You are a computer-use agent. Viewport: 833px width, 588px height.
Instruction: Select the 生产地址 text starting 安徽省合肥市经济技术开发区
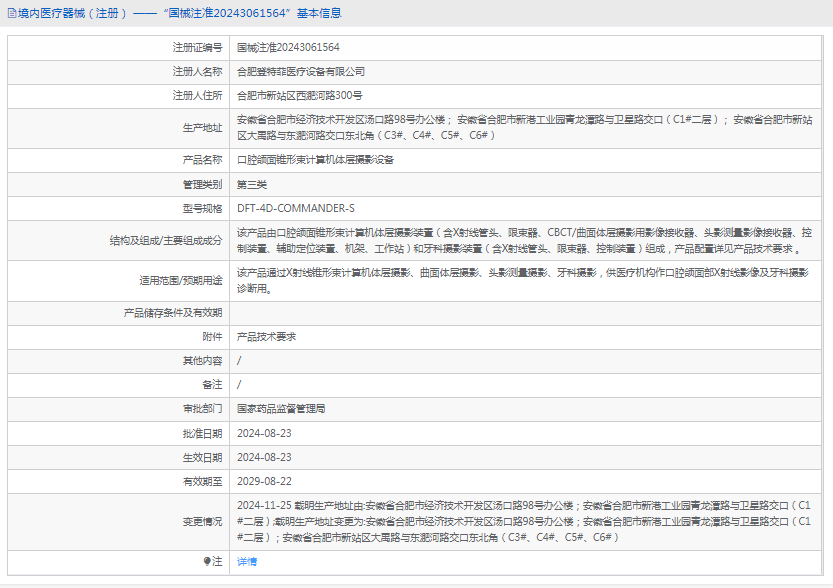(x=524, y=127)
